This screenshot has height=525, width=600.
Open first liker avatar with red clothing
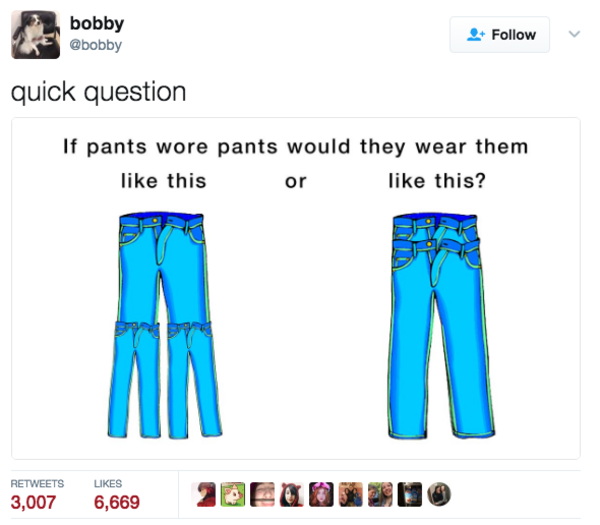(x=204, y=494)
